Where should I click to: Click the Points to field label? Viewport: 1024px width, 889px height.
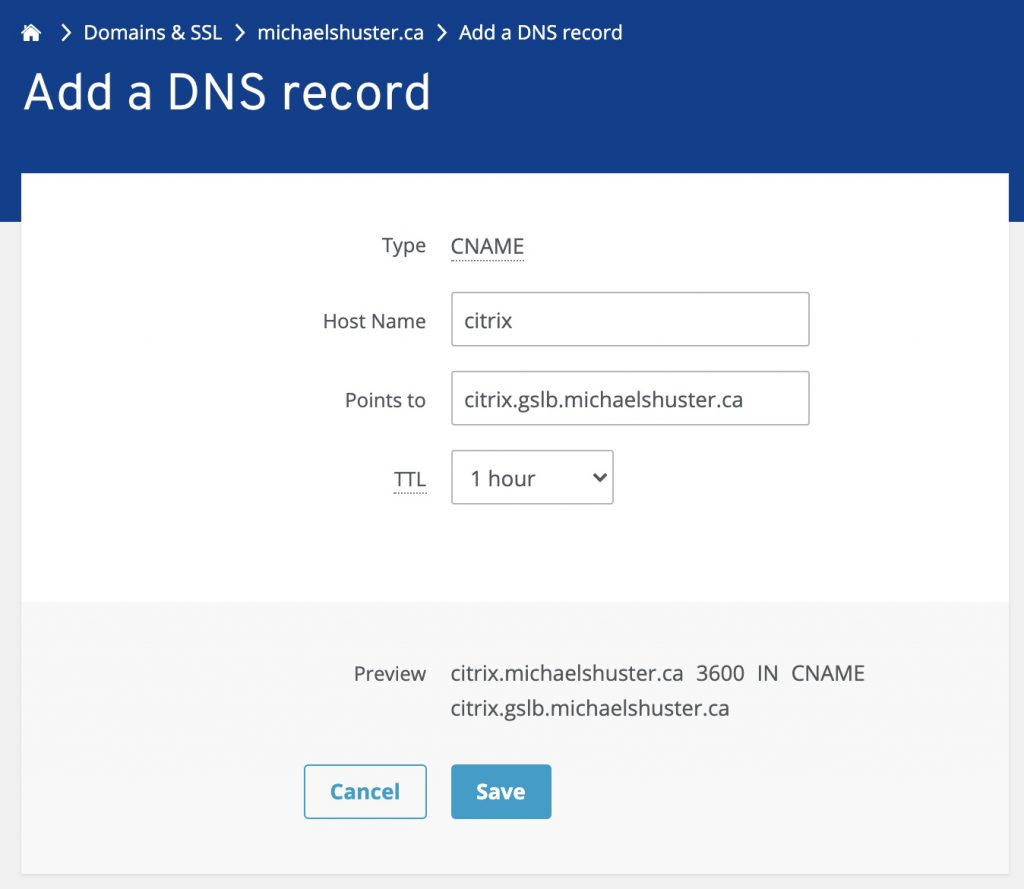385,400
